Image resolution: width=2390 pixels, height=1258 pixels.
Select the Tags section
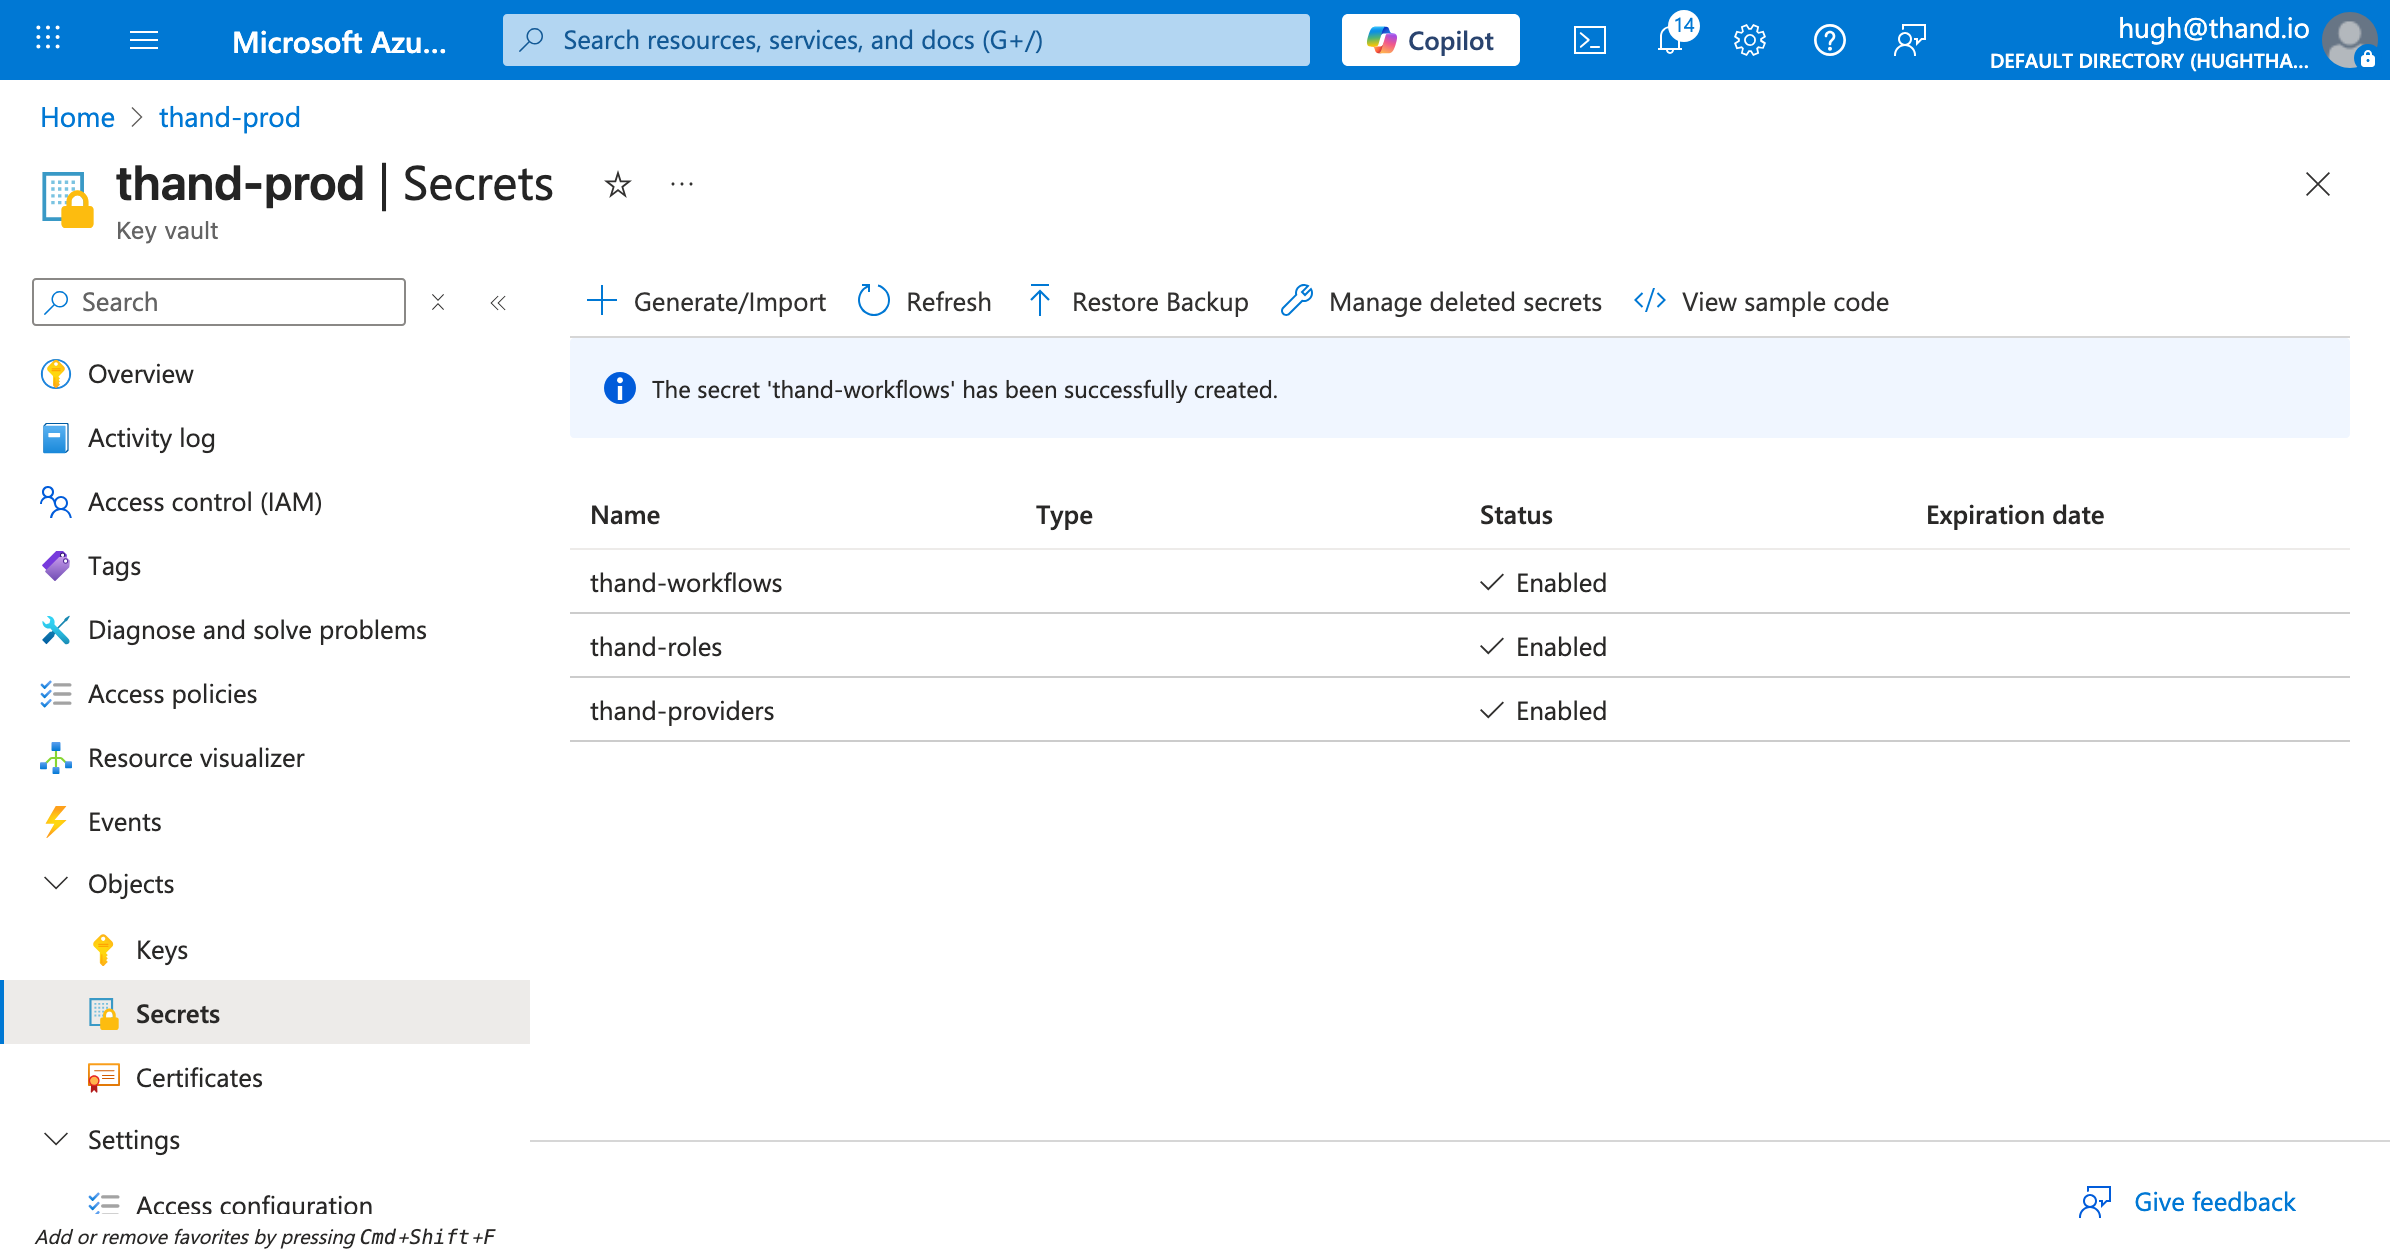point(114,565)
